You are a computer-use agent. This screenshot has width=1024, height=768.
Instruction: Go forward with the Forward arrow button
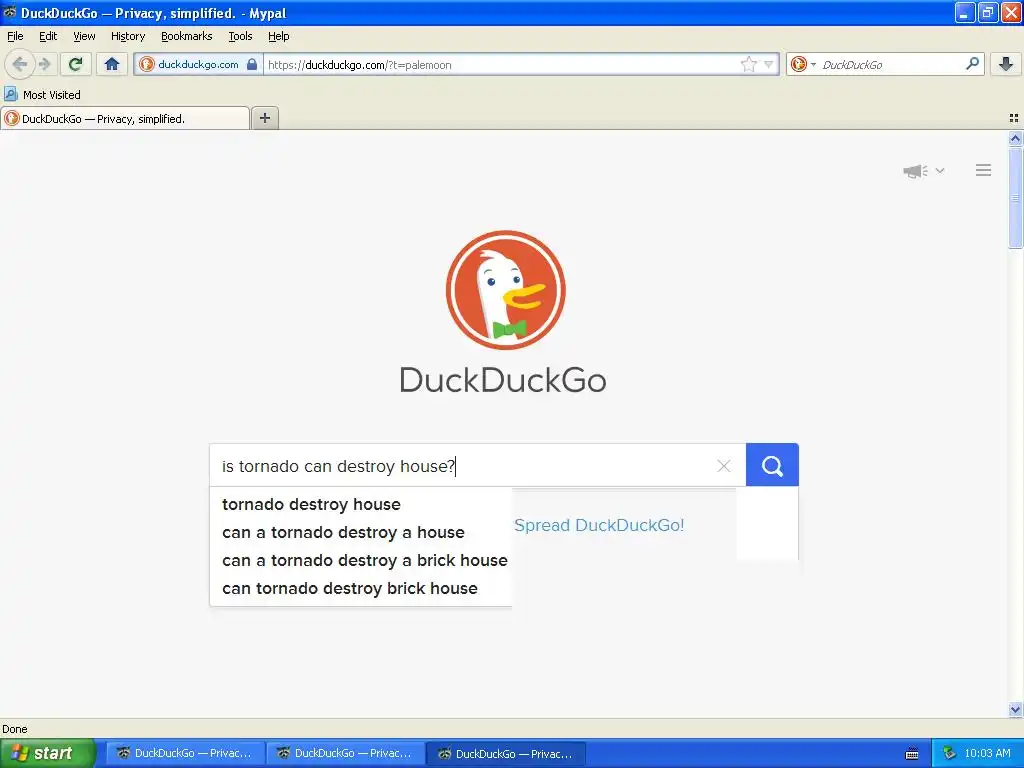tap(44, 64)
